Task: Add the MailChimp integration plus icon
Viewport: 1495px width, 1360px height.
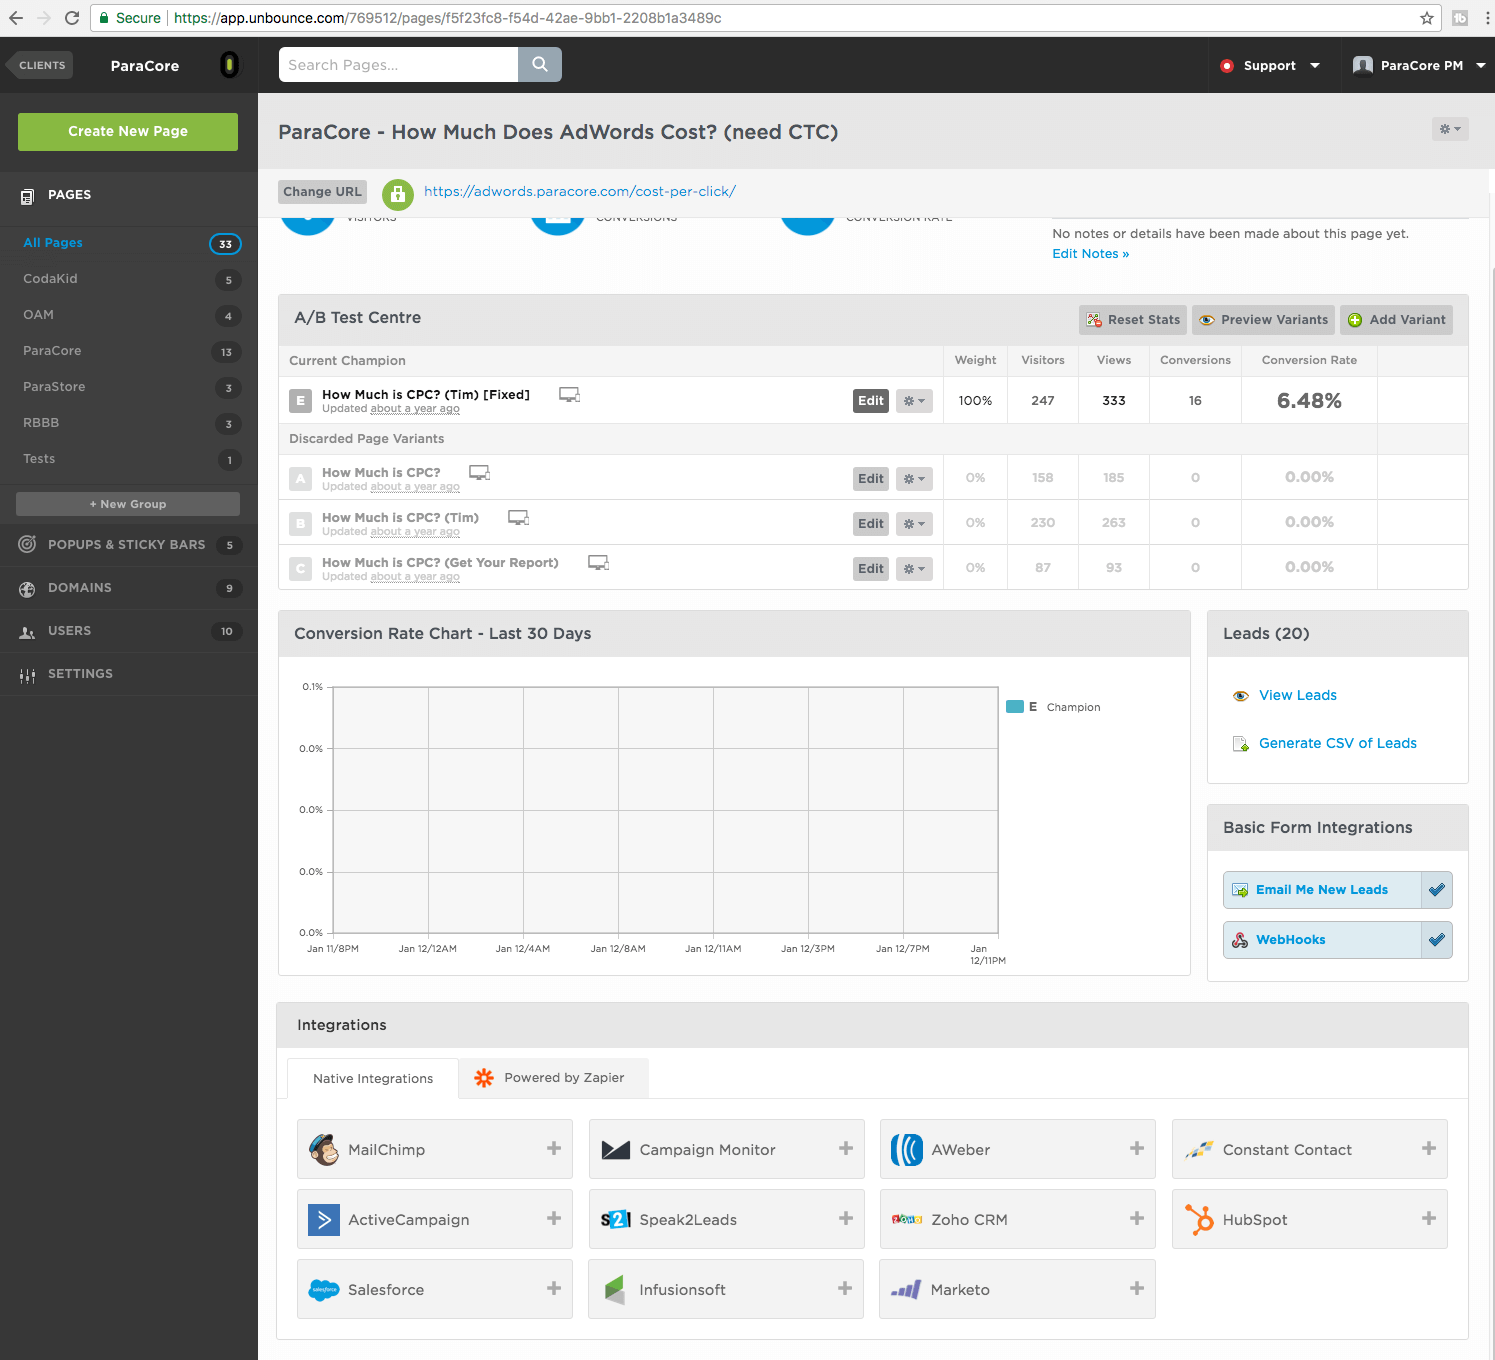Action: pyautogui.click(x=554, y=1149)
